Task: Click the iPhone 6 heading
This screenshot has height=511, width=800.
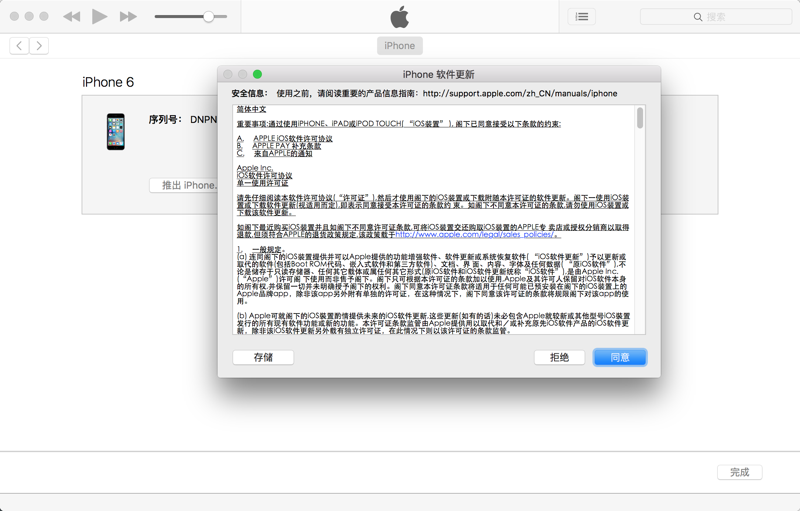Action: coord(108,82)
